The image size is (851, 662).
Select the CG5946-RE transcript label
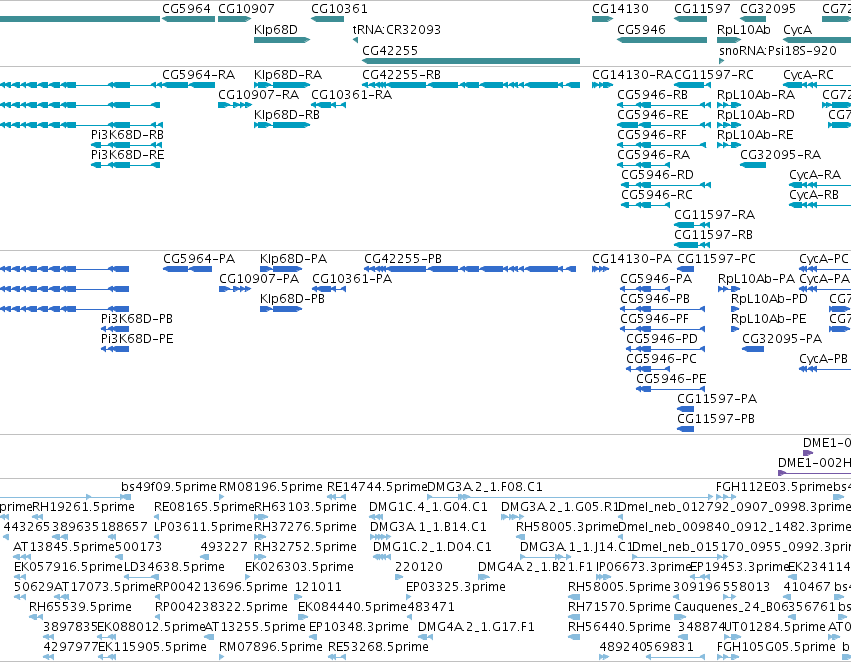point(652,114)
